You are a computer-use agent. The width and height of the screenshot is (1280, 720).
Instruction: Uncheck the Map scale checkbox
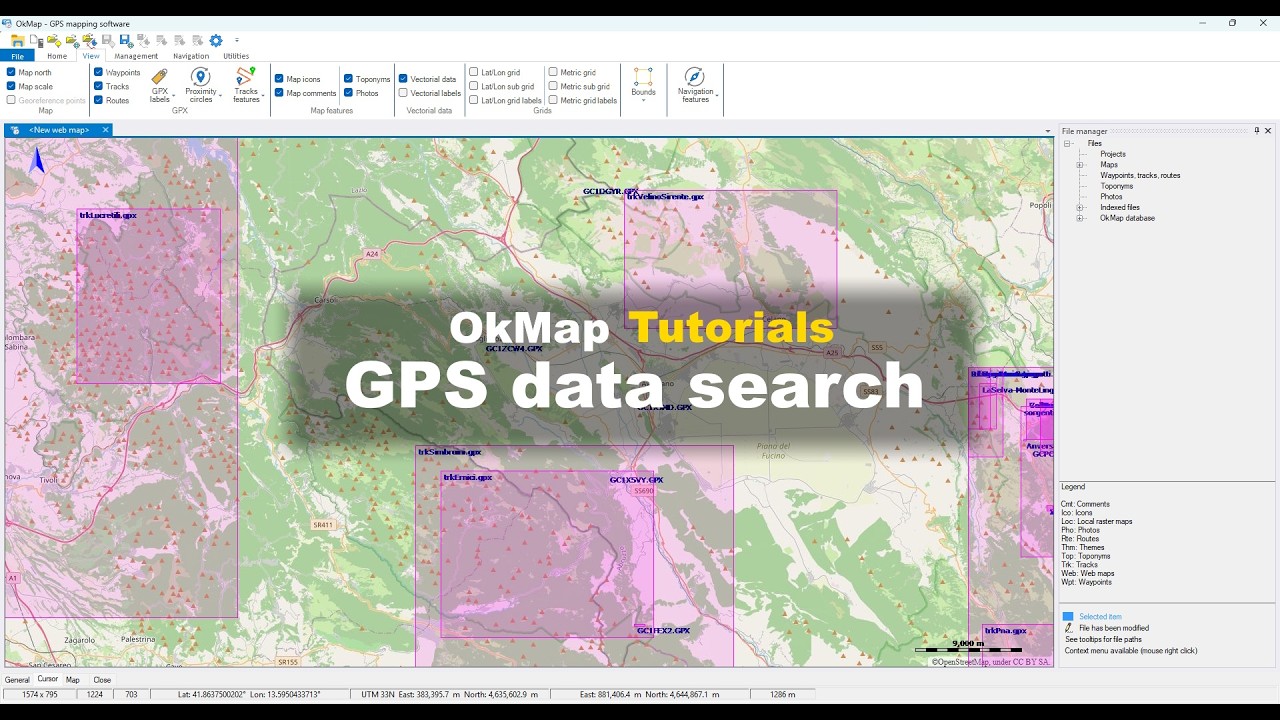point(11,86)
